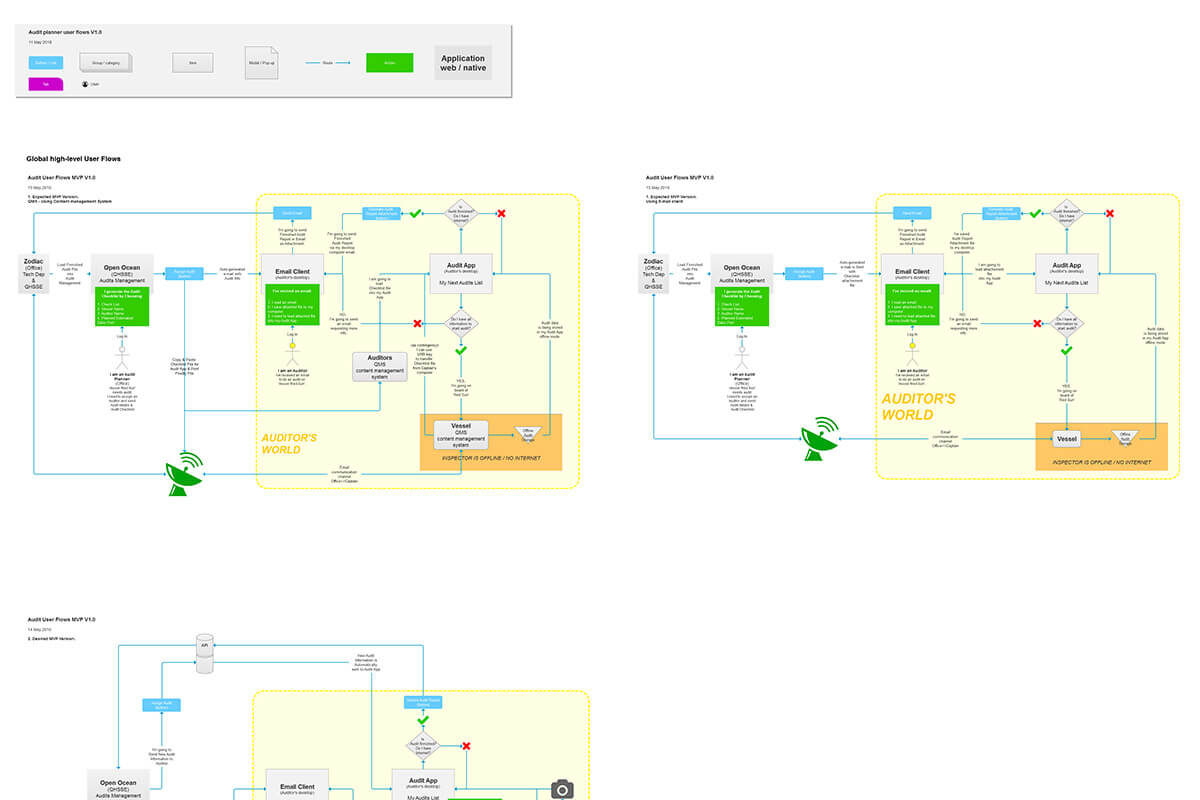Click 'INSPECTOR IS OFFLINE / NO INTERNET' in QMS diagram
This screenshot has width=1200, height=800.
pyautogui.click(x=491, y=457)
